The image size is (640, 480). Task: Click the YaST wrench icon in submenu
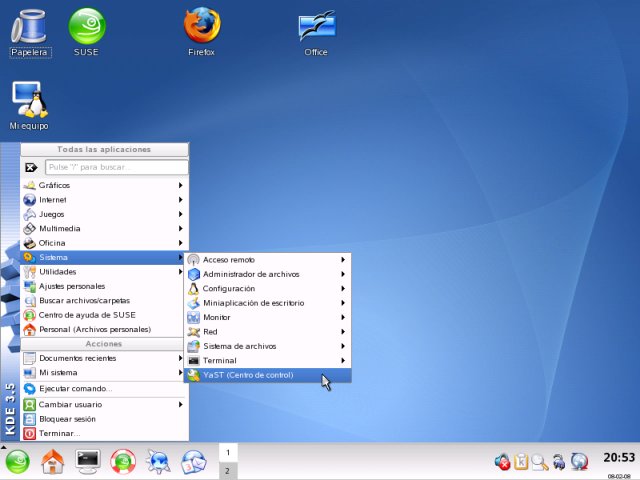tap(193, 375)
